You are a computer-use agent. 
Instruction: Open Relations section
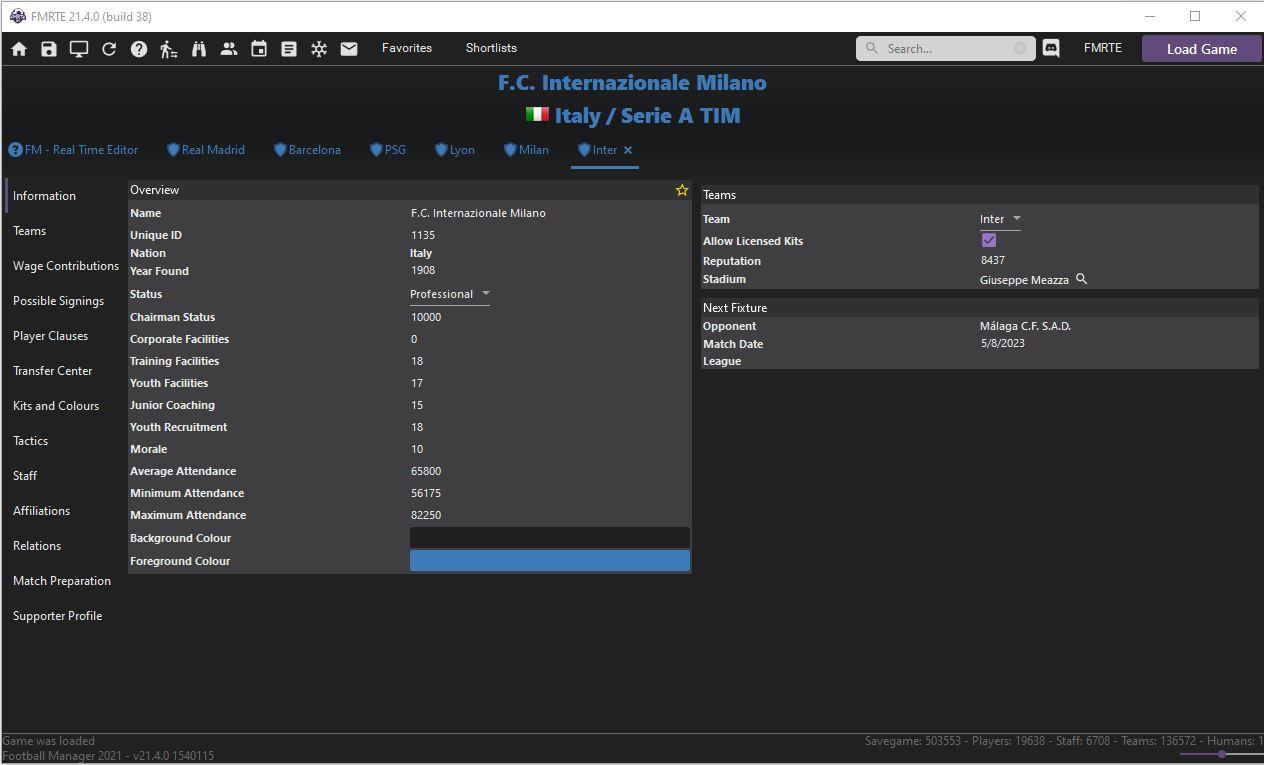click(37, 546)
